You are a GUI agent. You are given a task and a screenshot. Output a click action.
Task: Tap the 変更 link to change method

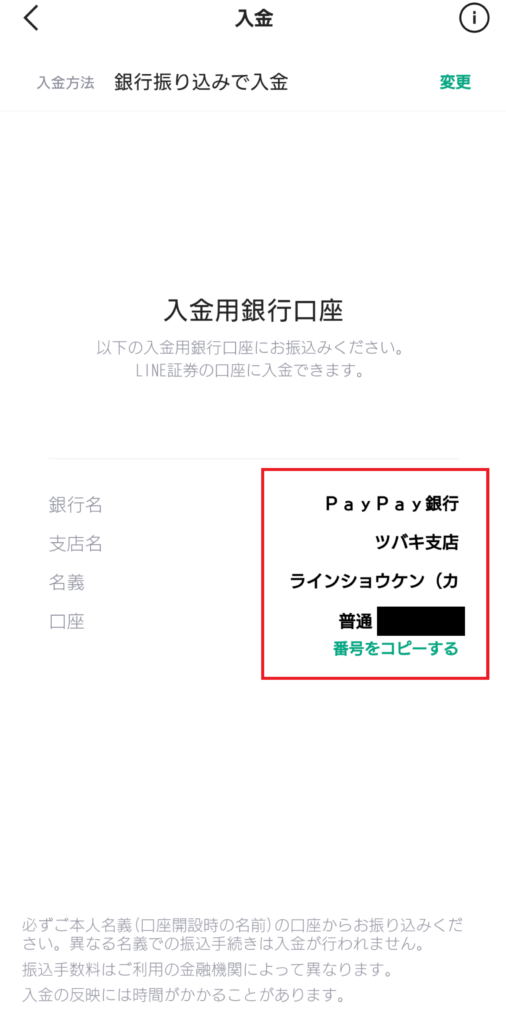pyautogui.click(x=455, y=82)
